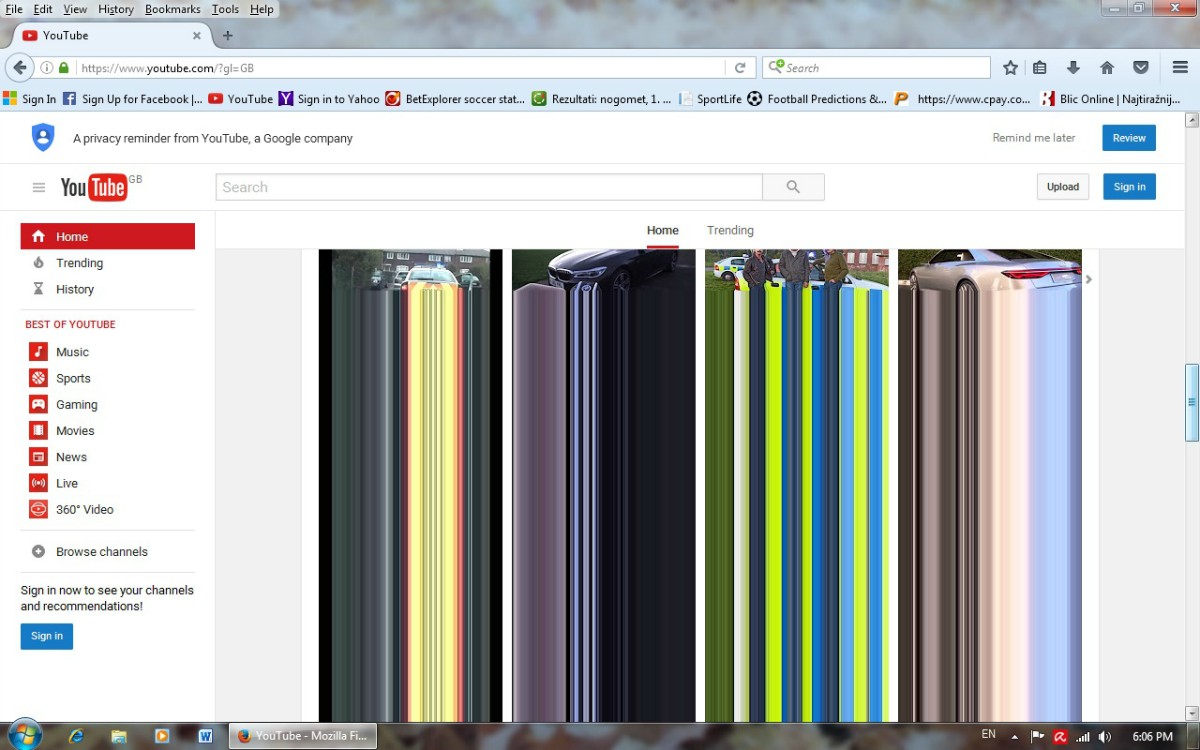Click the Firefox home icon
1200x750 pixels.
pyautogui.click(x=1107, y=68)
